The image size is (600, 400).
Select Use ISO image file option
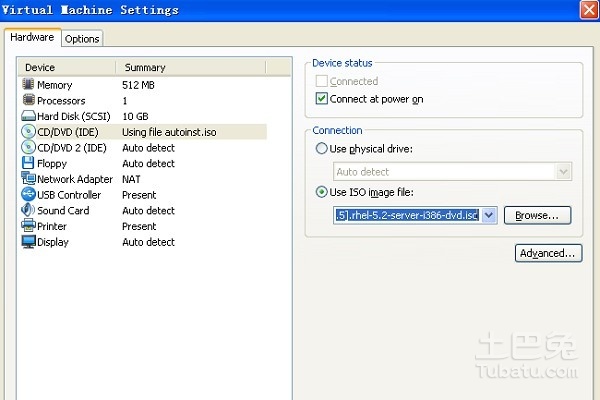coord(321,192)
